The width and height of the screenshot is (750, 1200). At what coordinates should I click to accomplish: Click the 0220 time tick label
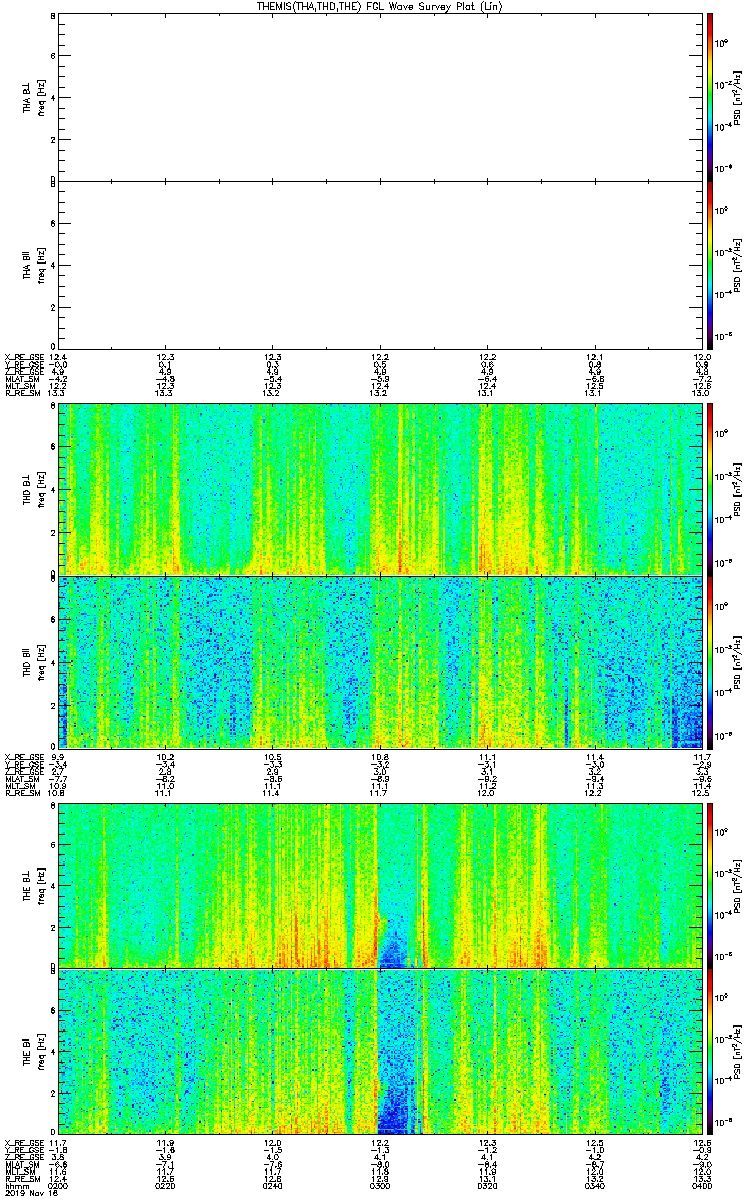pyautogui.click(x=166, y=1185)
